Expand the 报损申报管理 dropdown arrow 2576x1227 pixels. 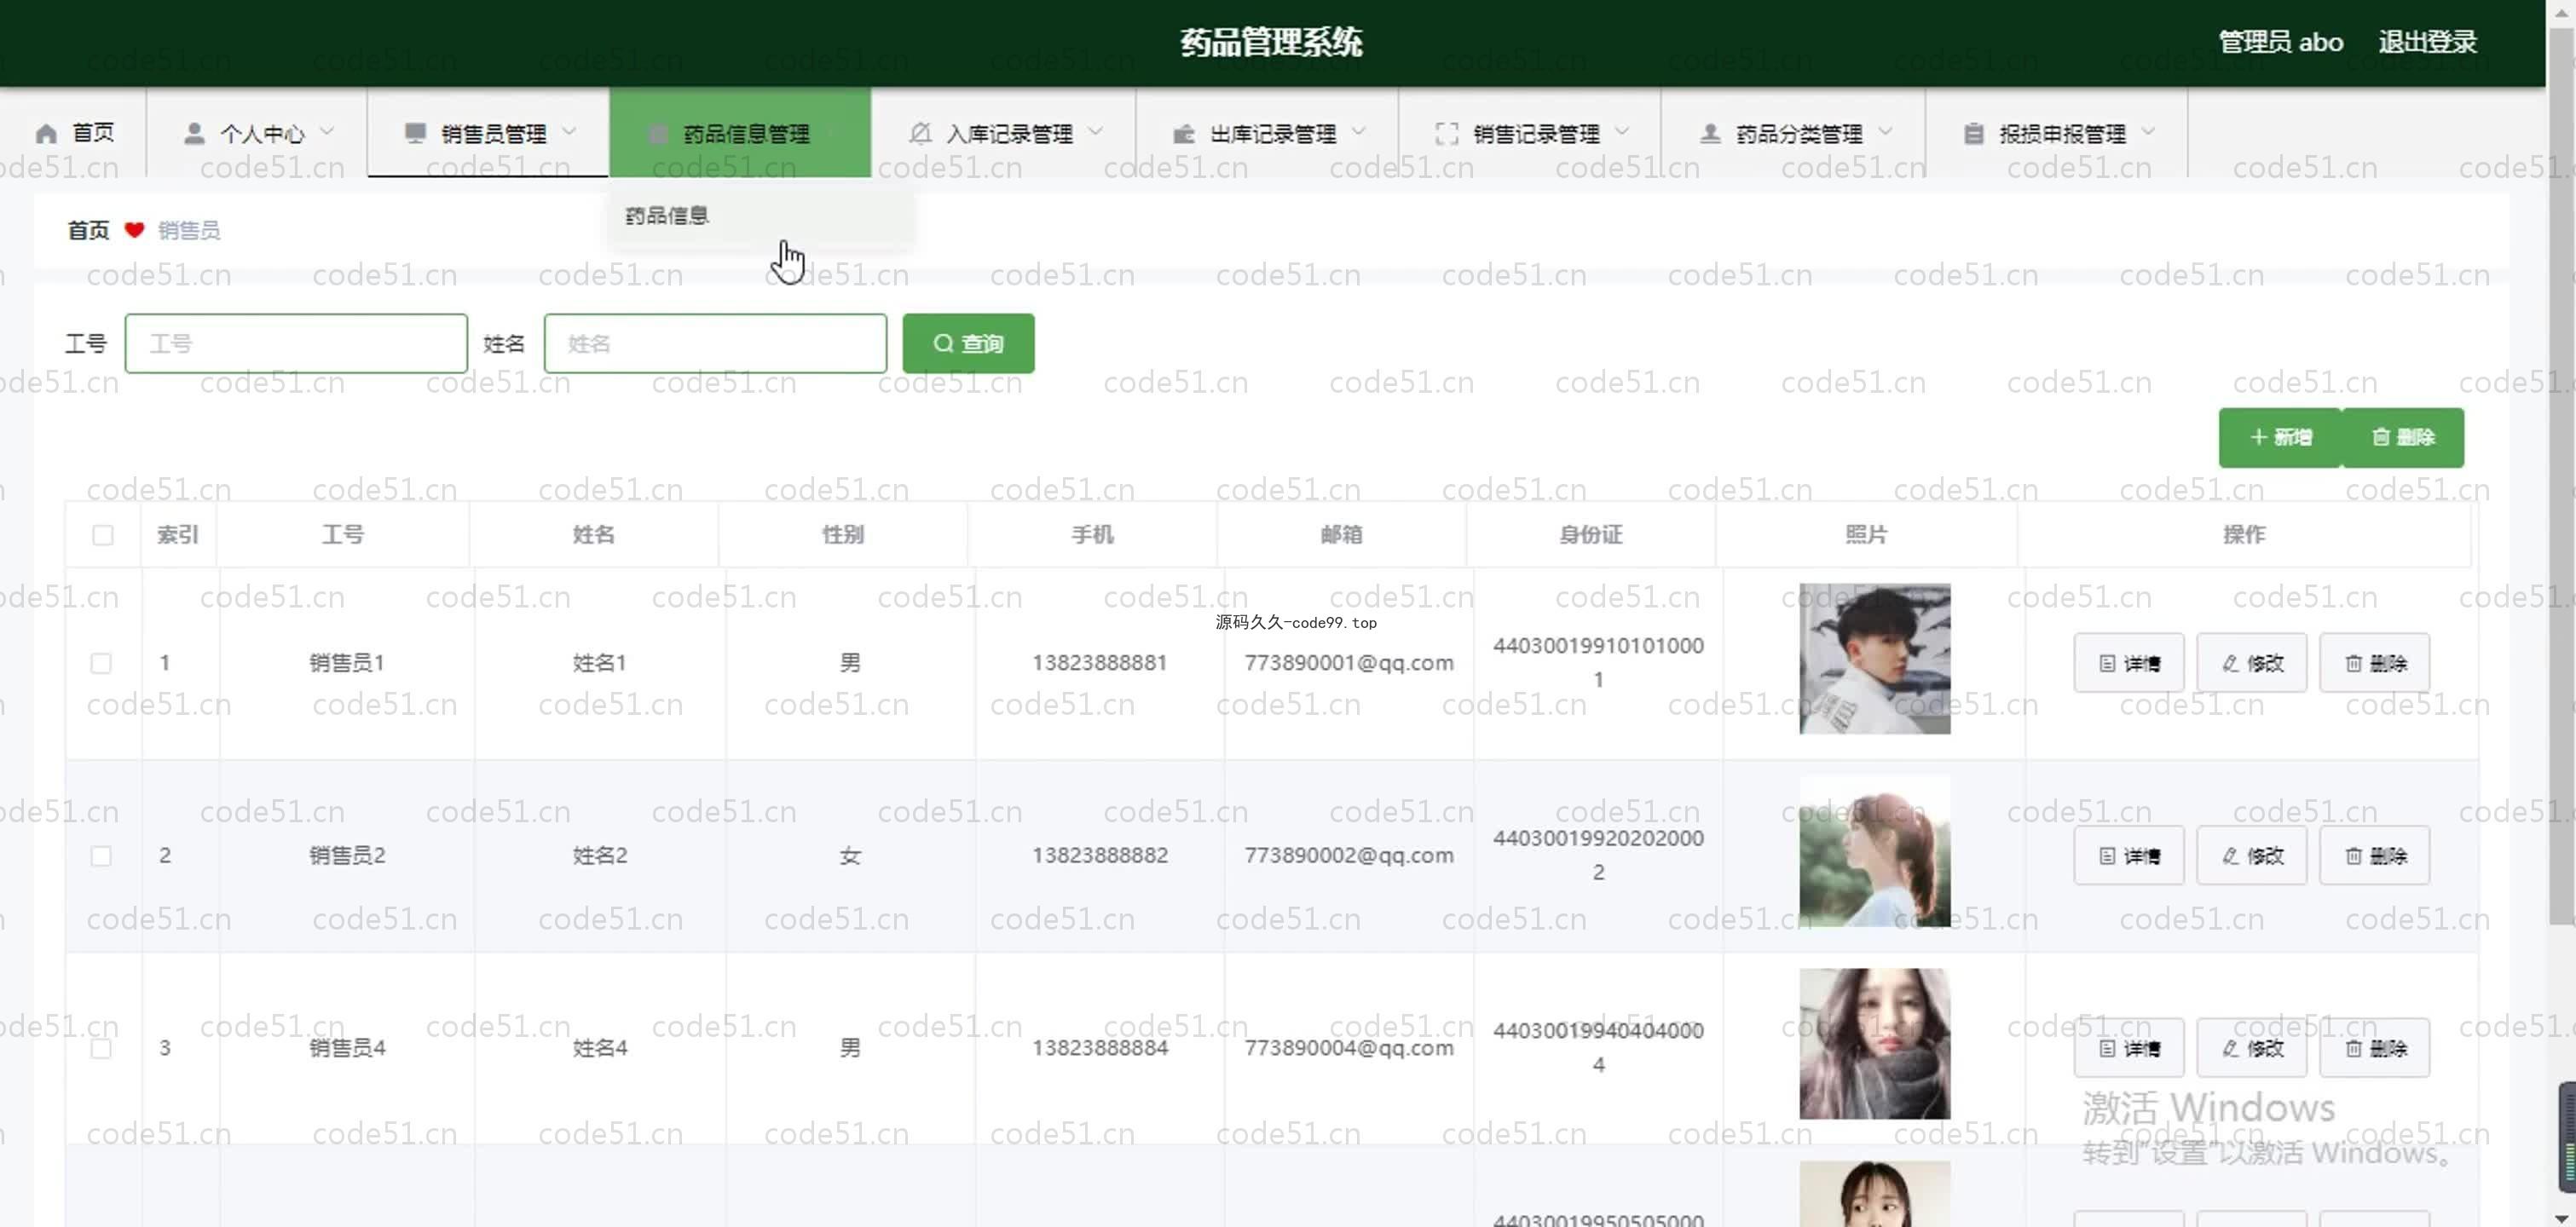tap(2148, 131)
